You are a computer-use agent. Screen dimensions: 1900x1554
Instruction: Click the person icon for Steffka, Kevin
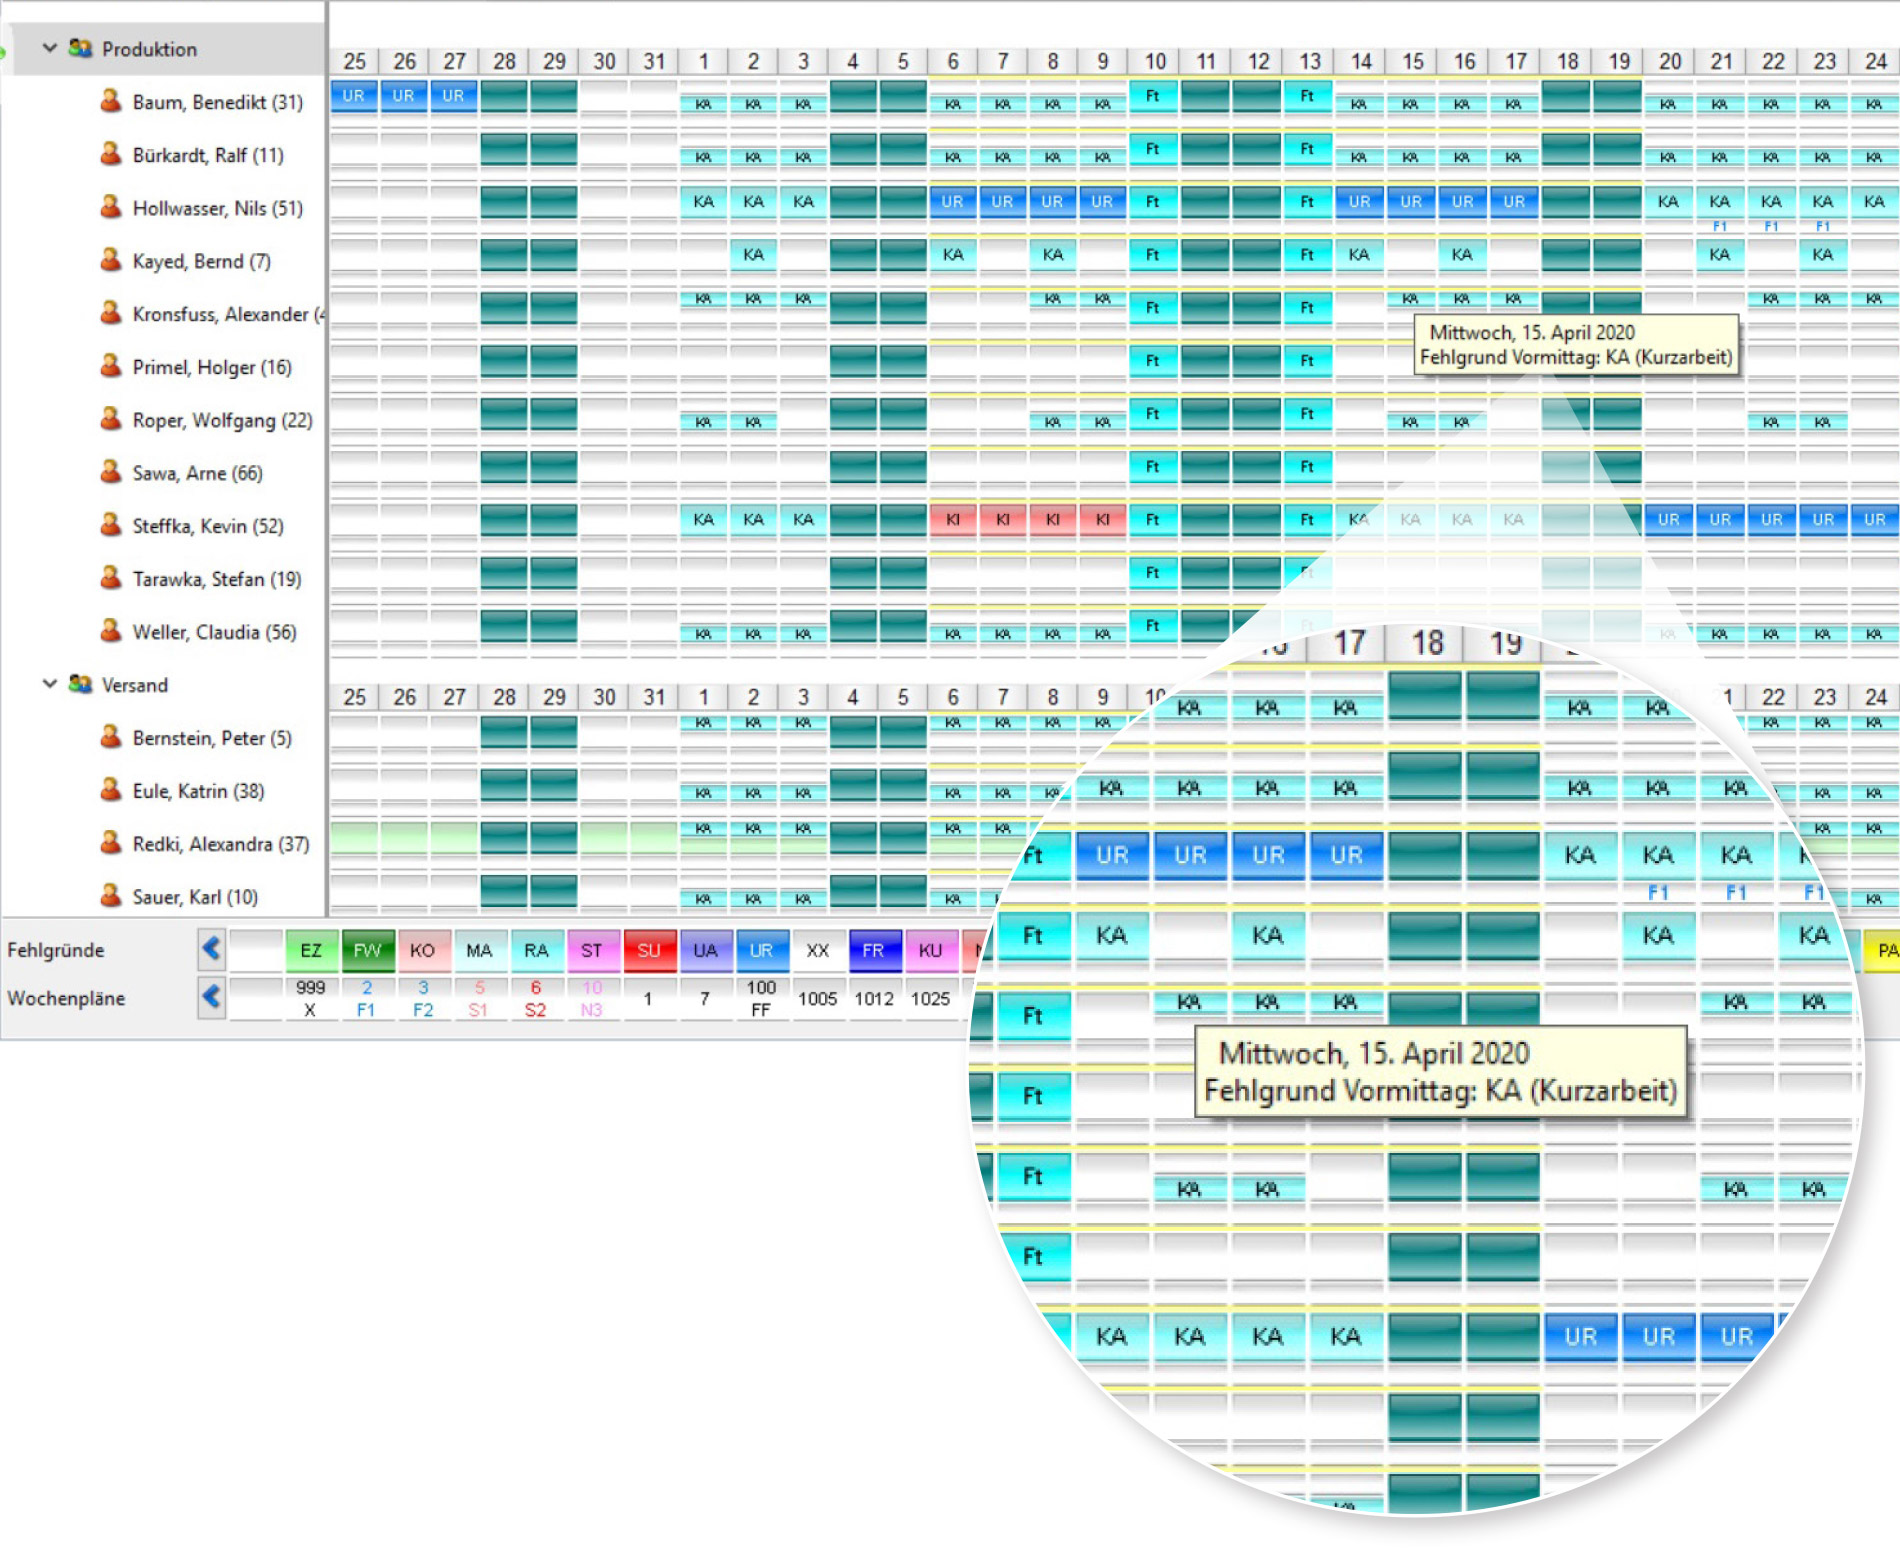coord(111,525)
